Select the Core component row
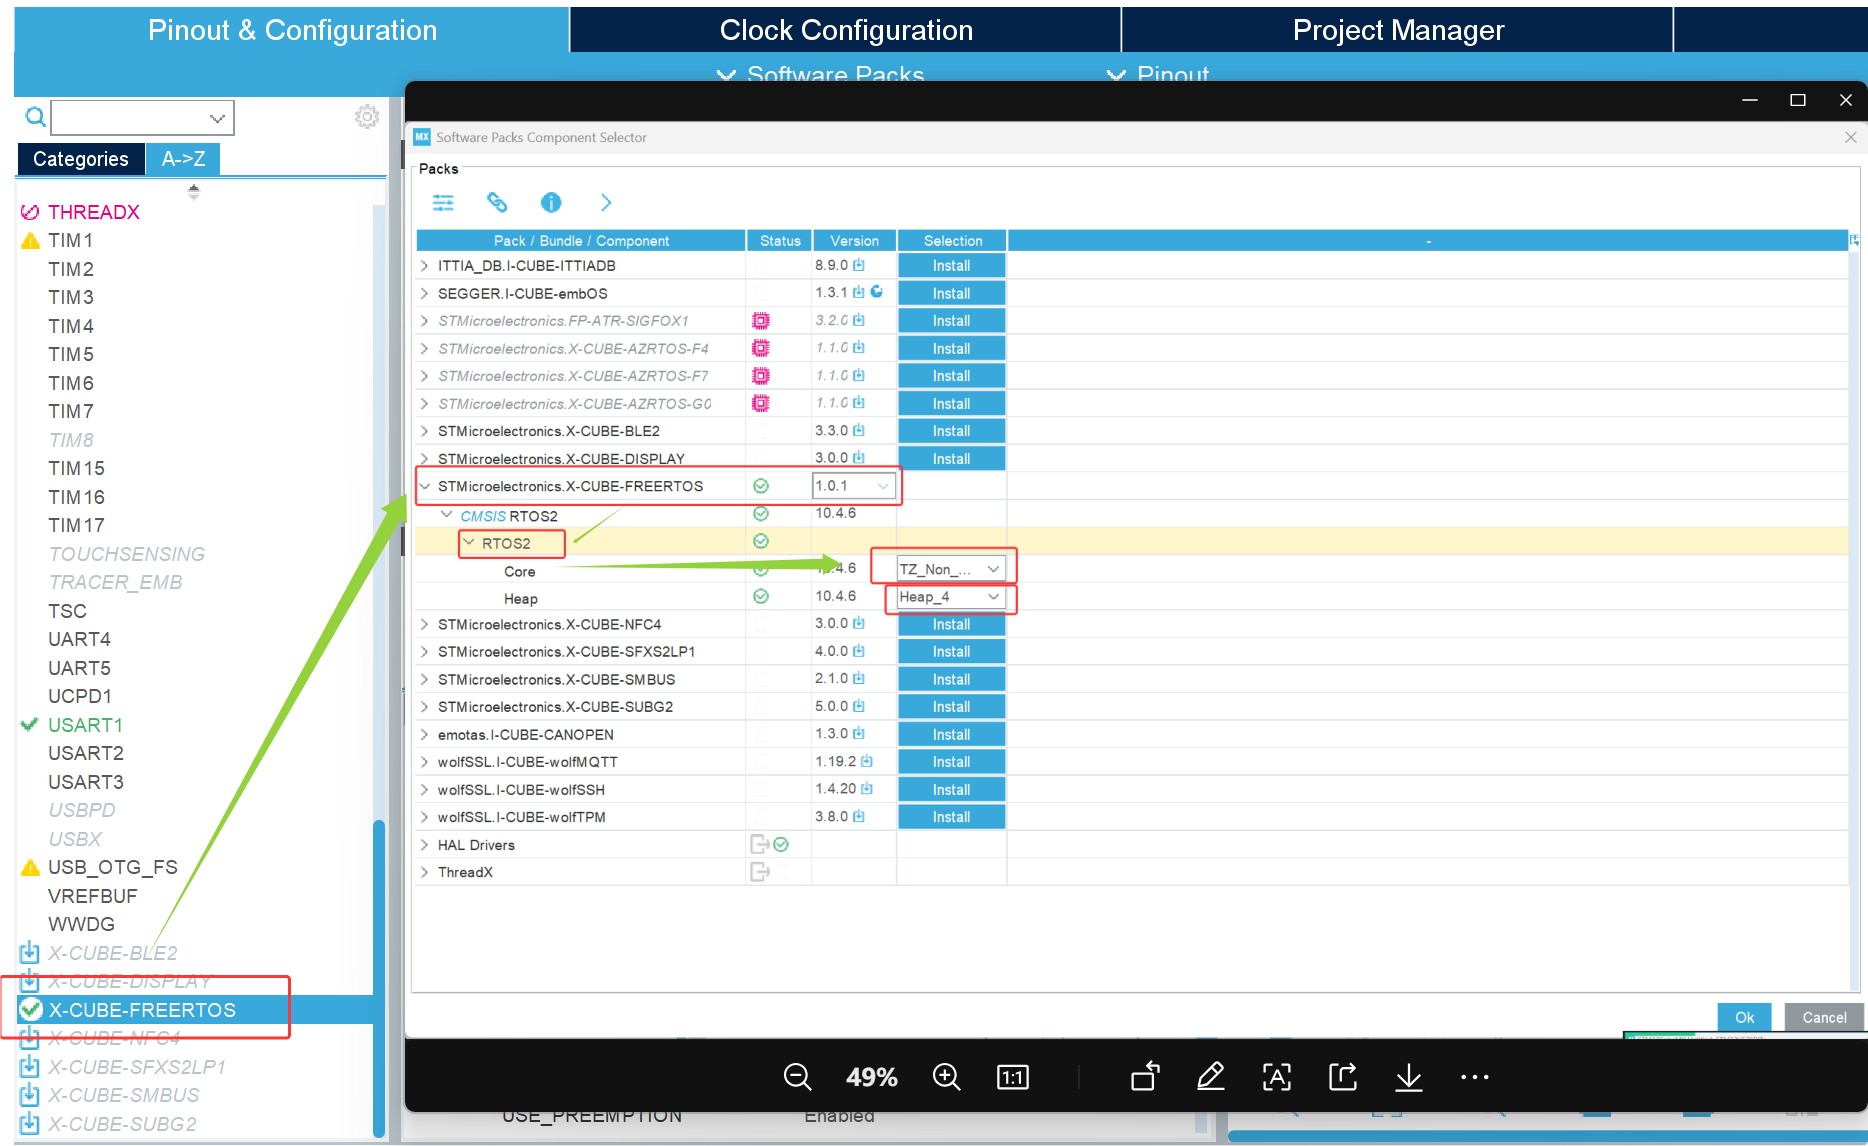The width and height of the screenshot is (1868, 1146). tap(519, 571)
